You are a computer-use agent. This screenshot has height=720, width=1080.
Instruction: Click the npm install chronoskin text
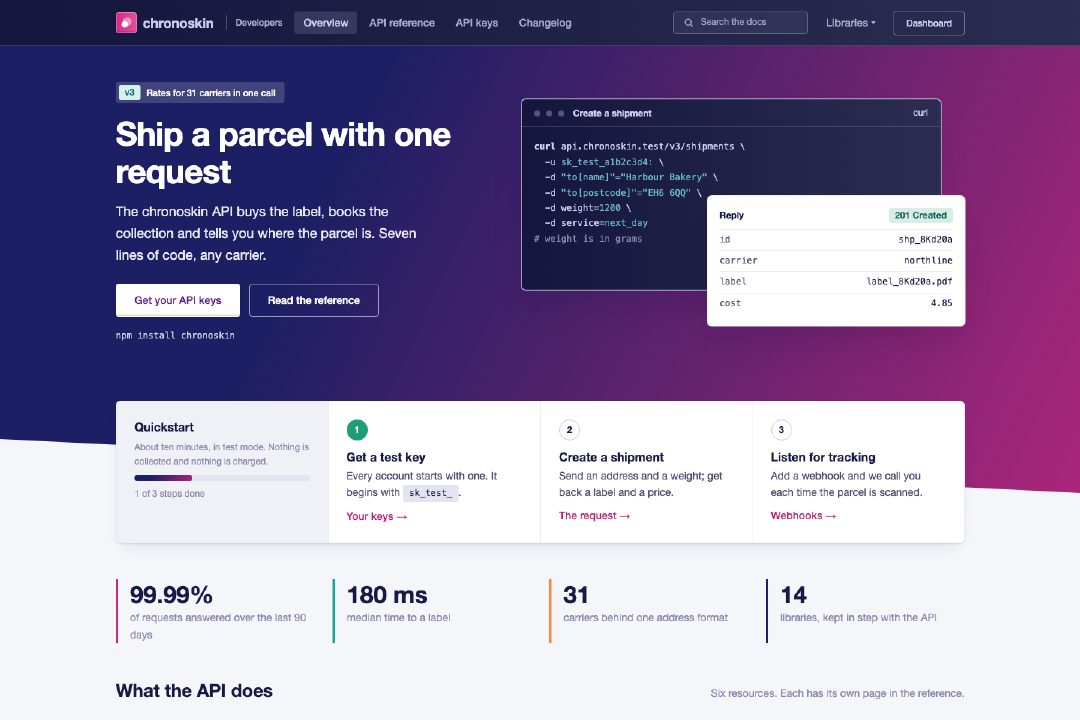175,336
